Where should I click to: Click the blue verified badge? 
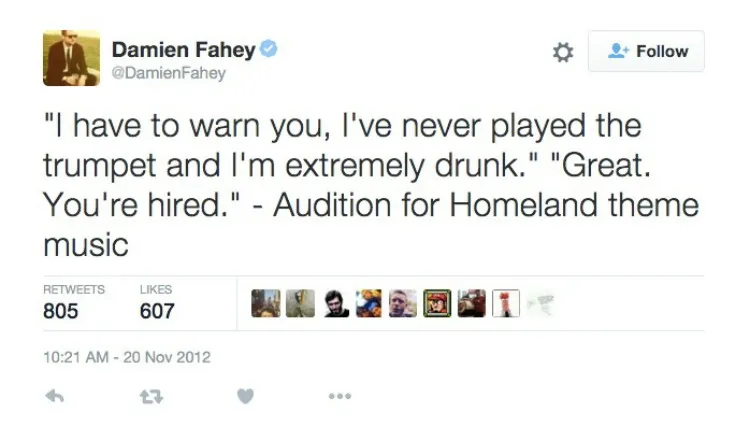pos(269,49)
